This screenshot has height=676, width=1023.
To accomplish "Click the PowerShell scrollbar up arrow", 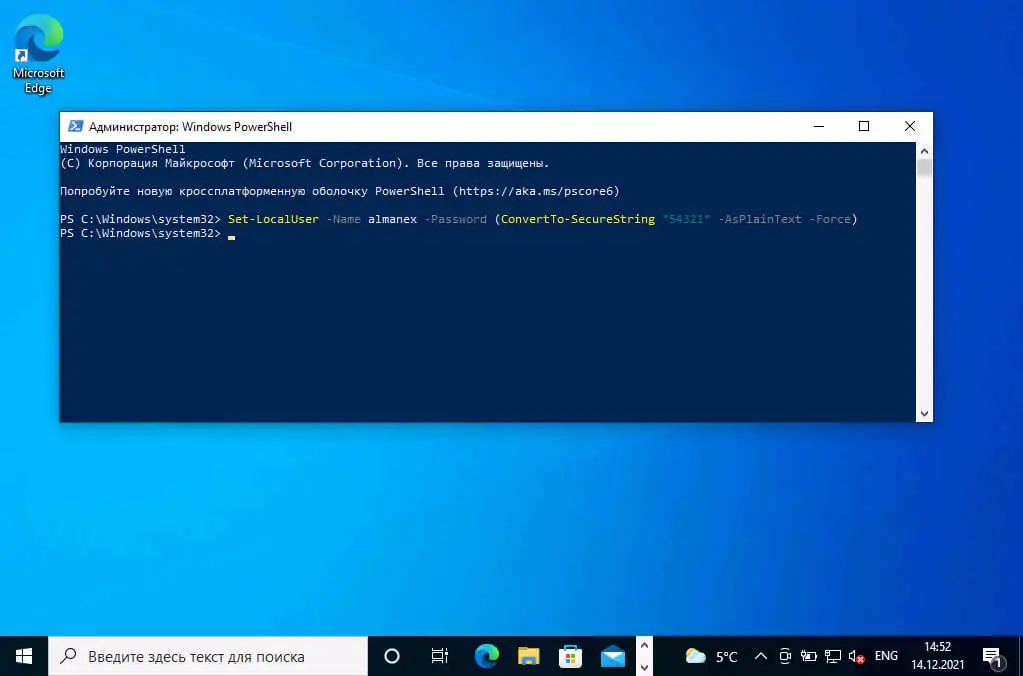I will pyautogui.click(x=924, y=151).
